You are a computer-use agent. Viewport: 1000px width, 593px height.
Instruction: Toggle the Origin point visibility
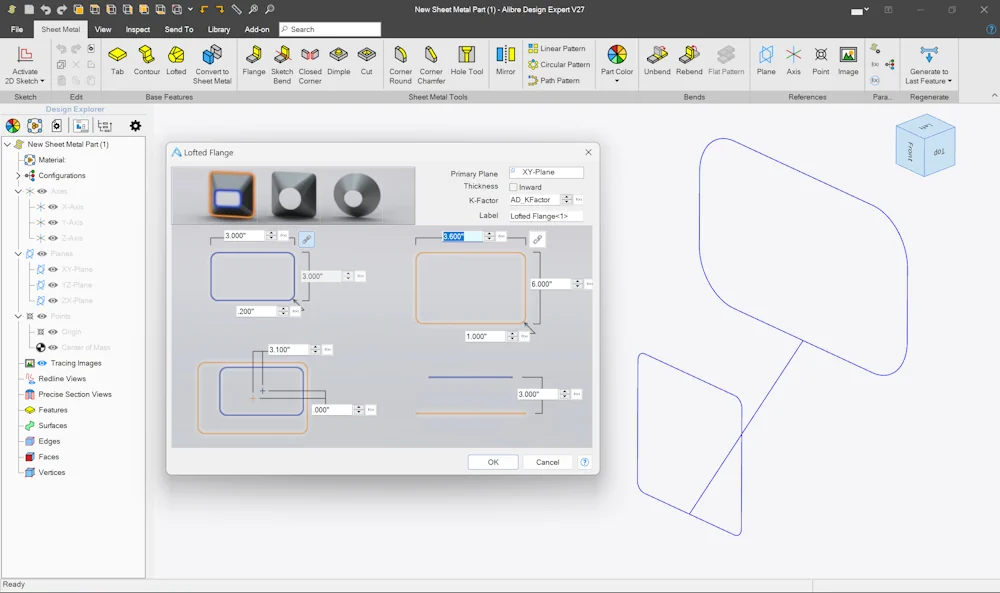click(x=53, y=332)
